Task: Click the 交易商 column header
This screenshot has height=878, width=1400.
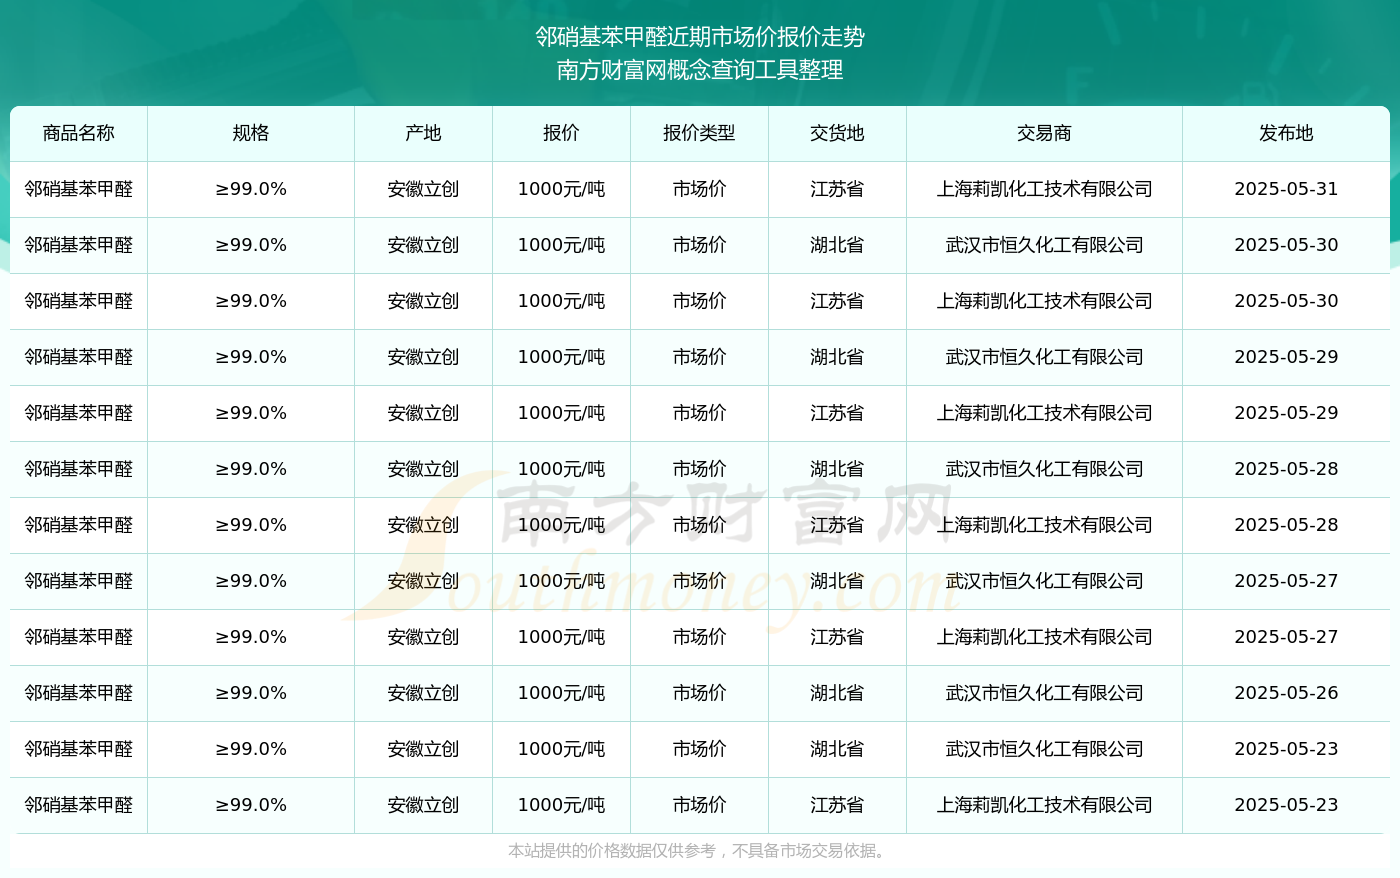Action: [x=1045, y=133]
